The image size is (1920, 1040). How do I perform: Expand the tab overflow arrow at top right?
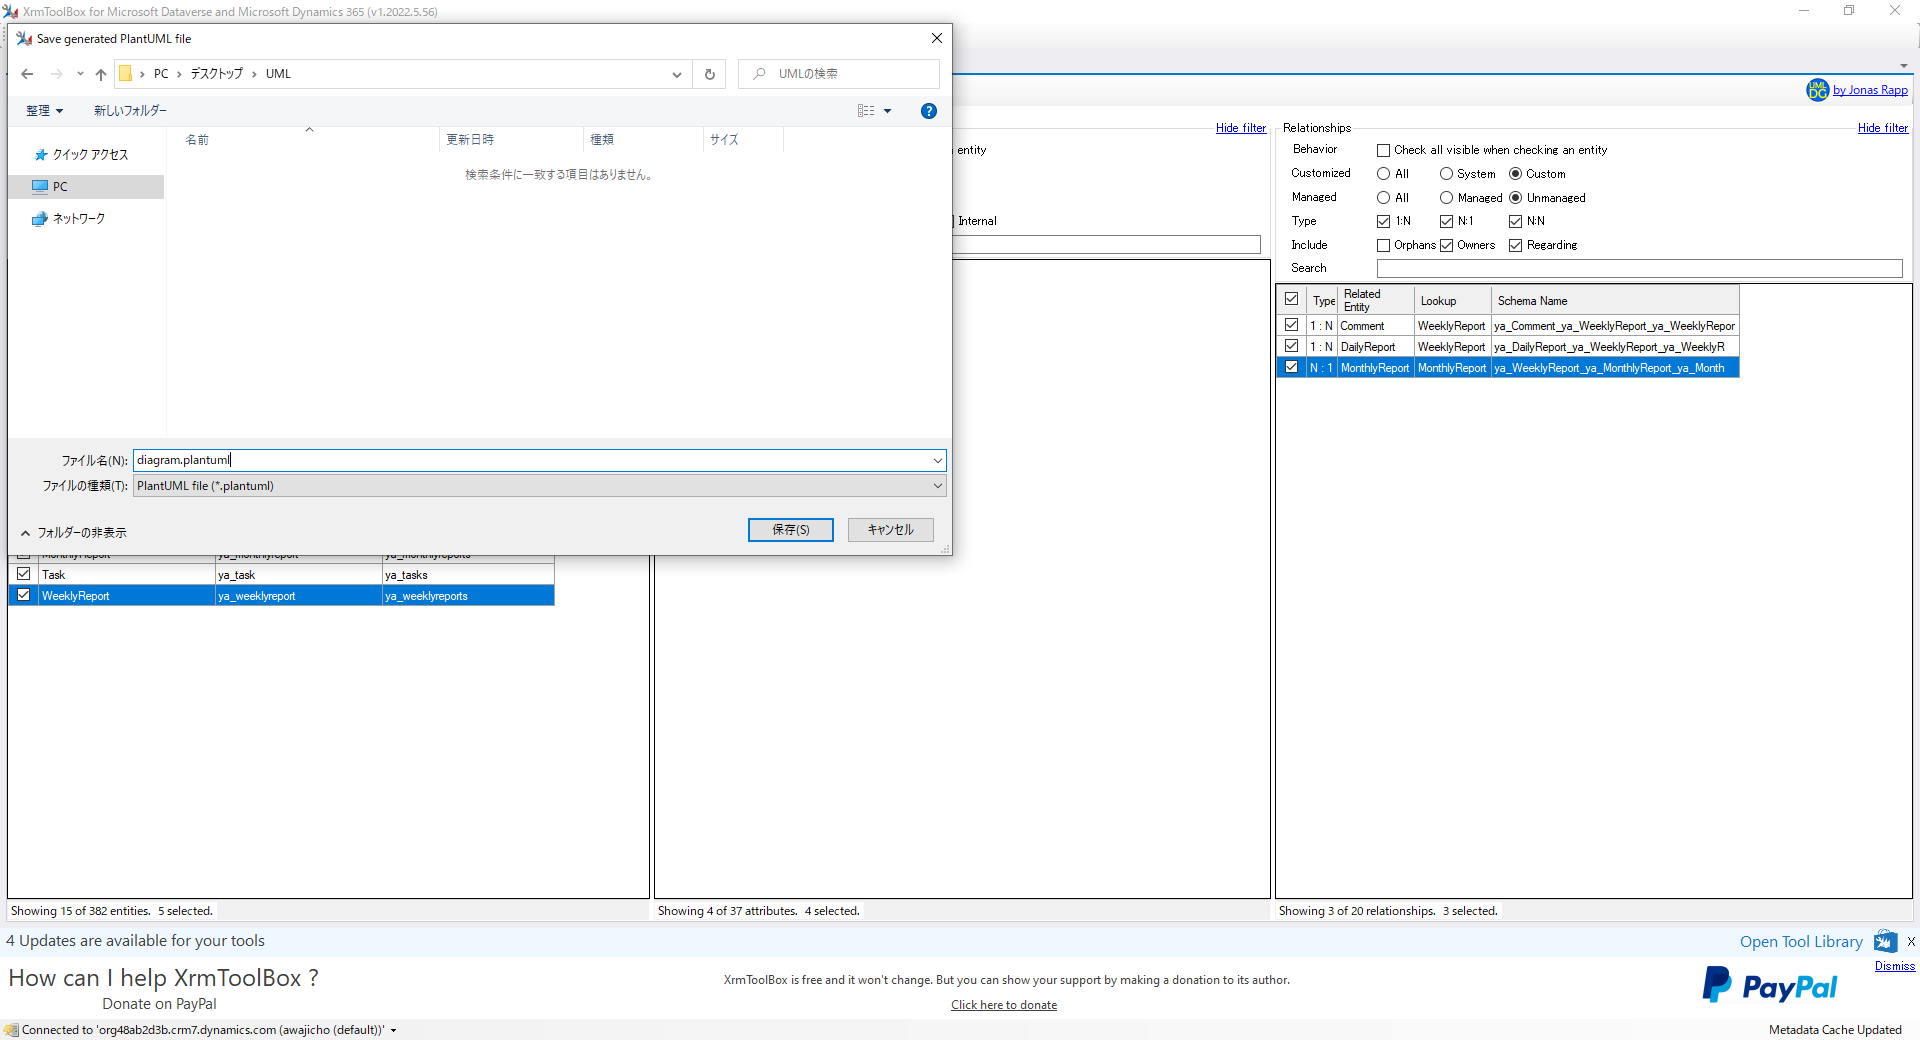[x=1904, y=66]
